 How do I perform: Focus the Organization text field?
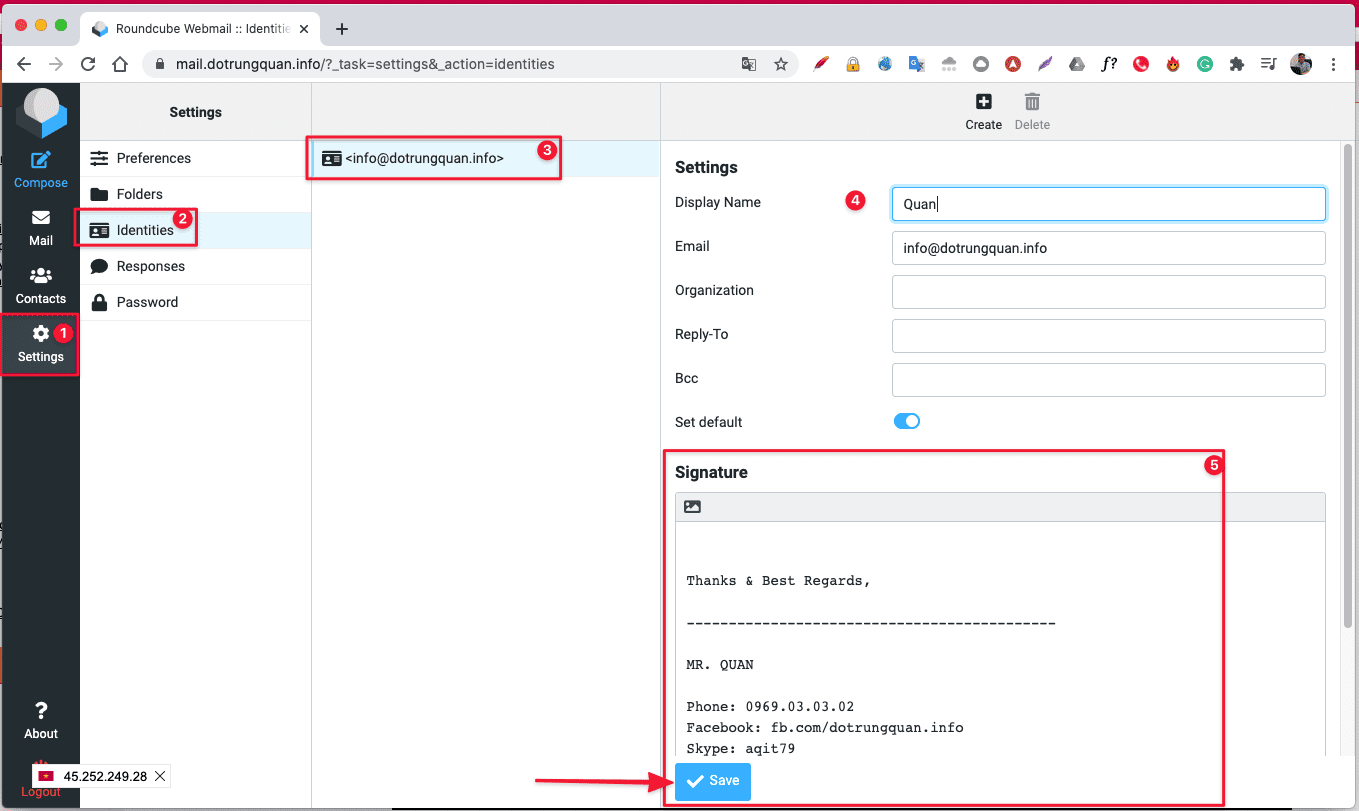point(1108,292)
